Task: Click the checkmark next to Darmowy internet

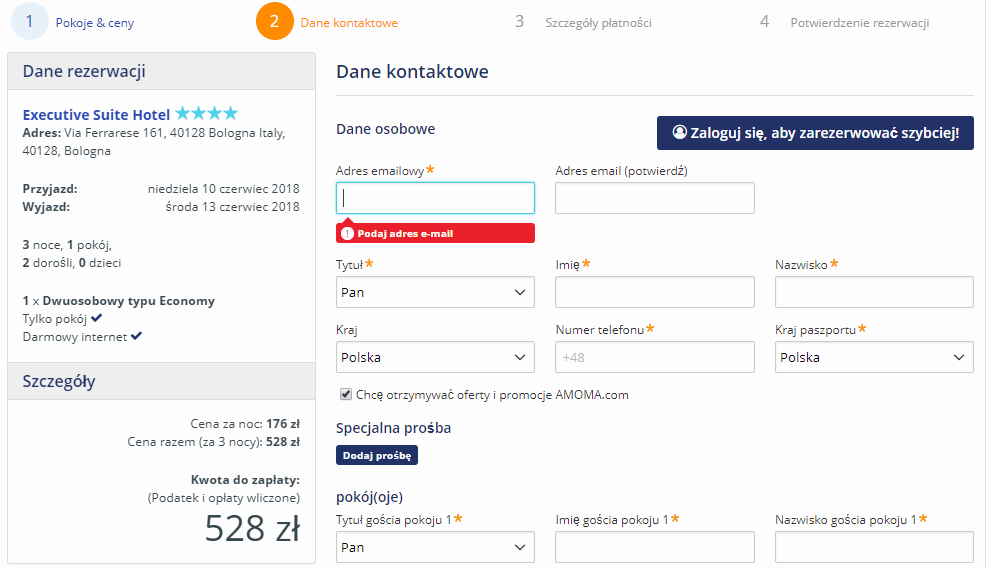Action: [x=136, y=337]
